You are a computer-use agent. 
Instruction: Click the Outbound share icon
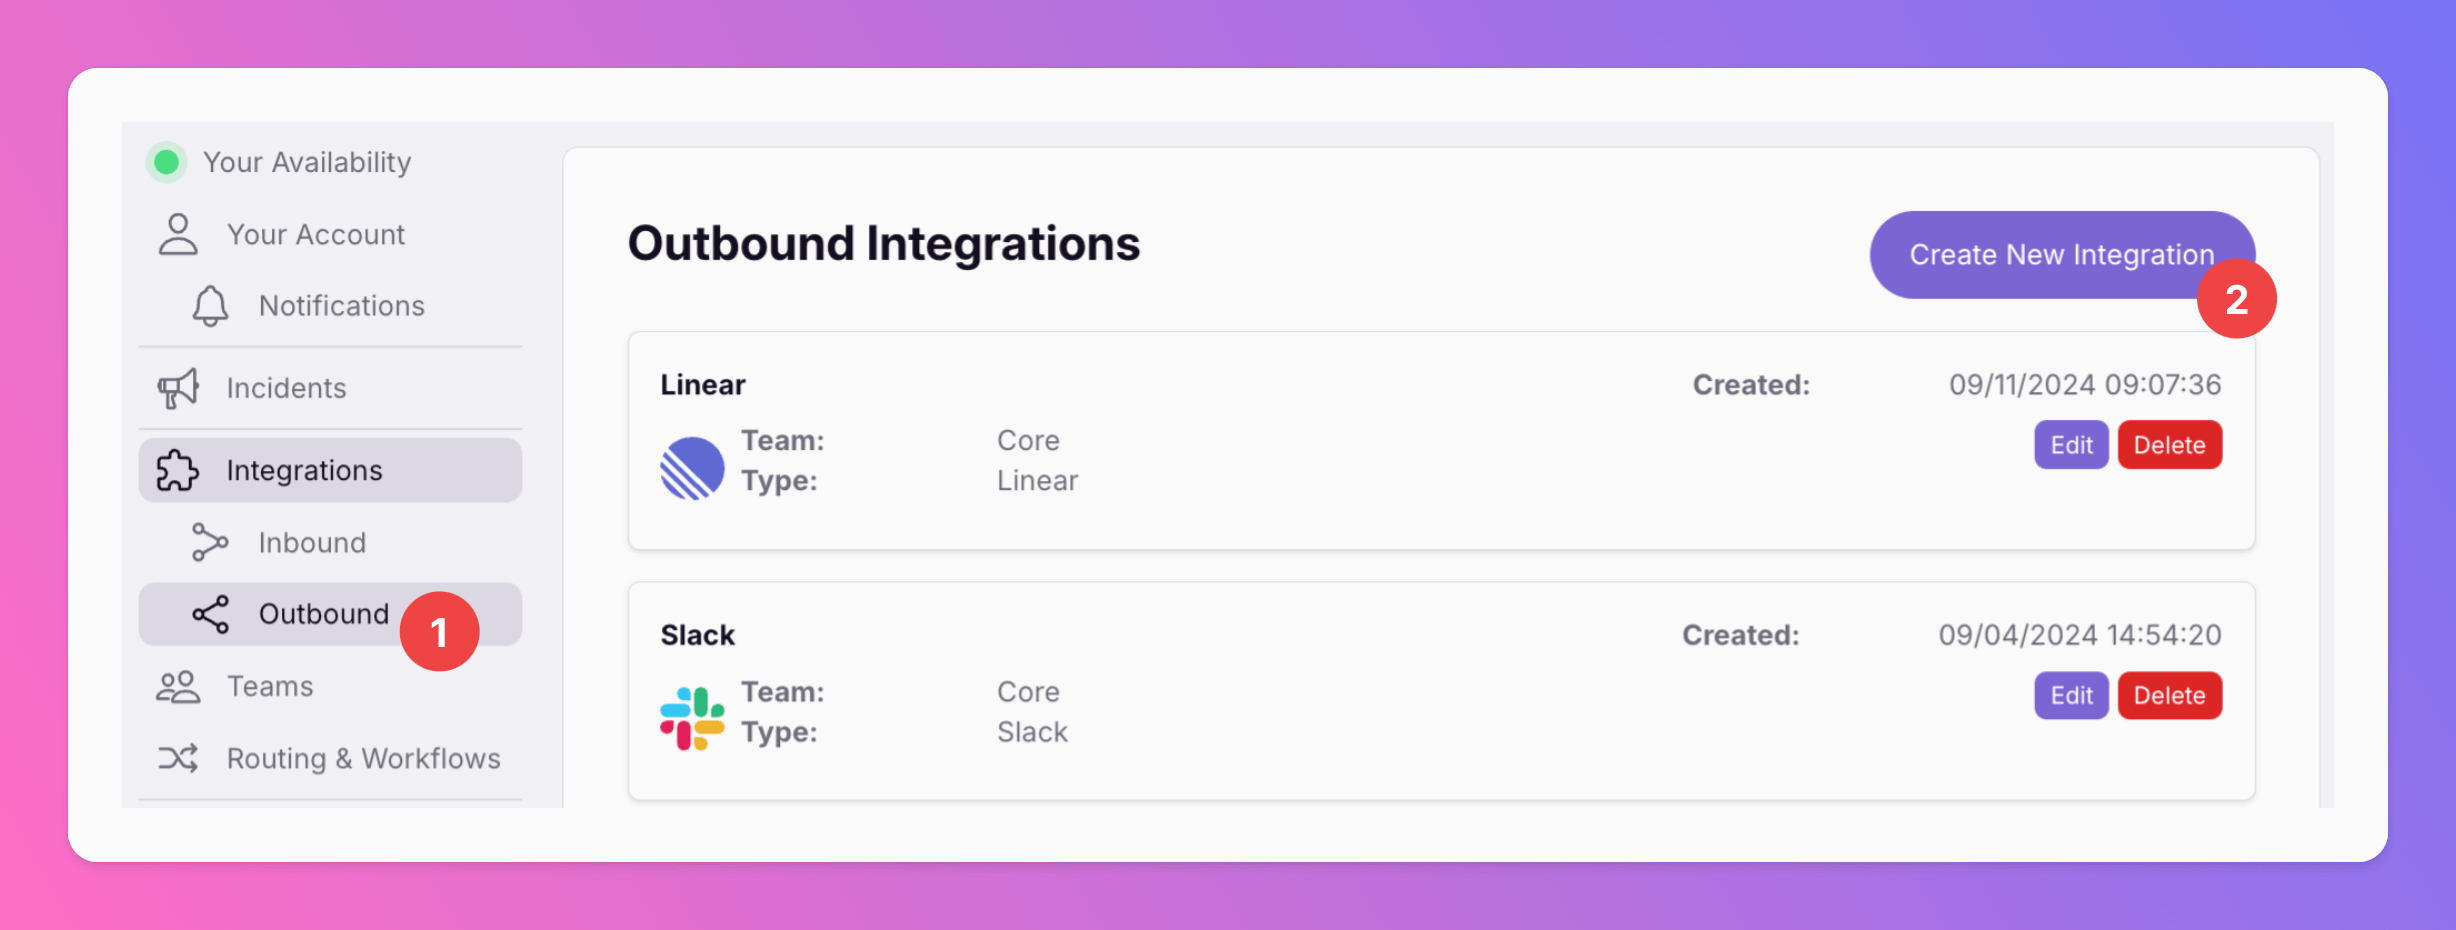pyautogui.click(x=210, y=614)
